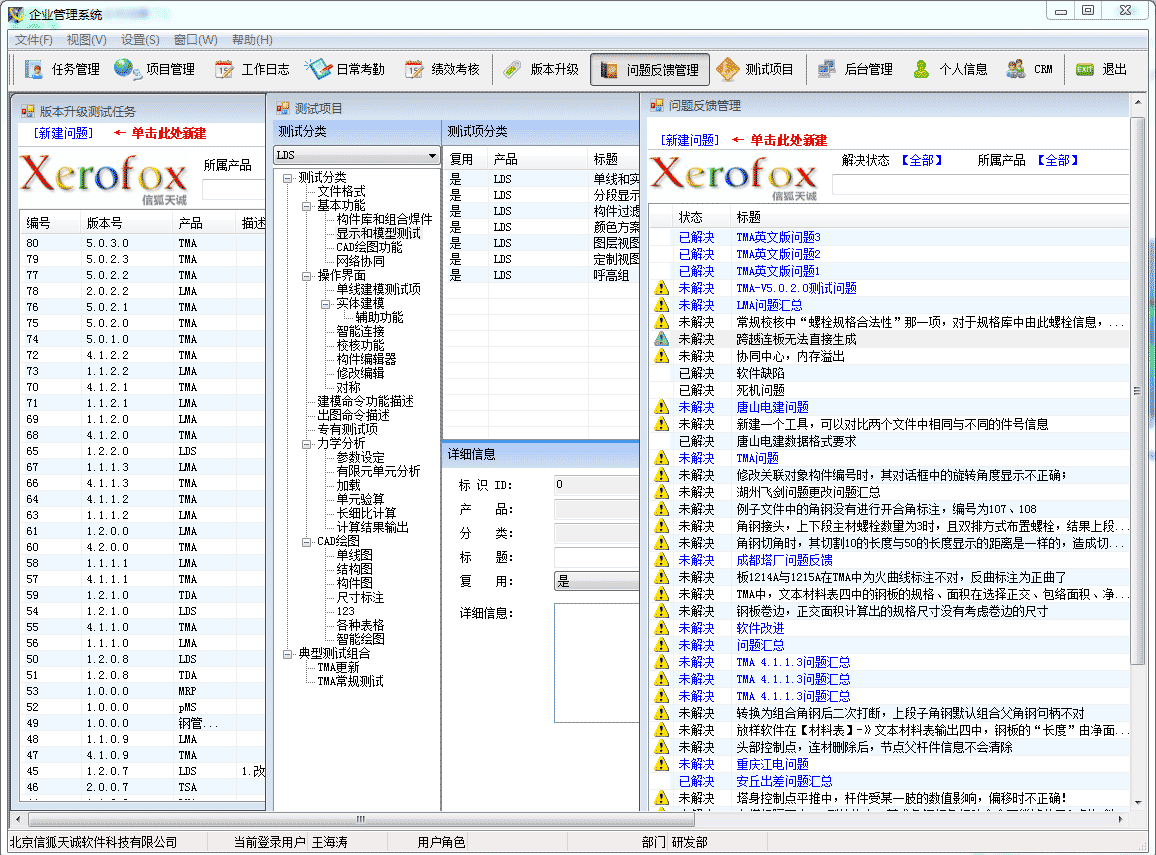The image size is (1156, 855).
Task: Open the 设置(S) menu
Action: pyautogui.click(x=140, y=40)
